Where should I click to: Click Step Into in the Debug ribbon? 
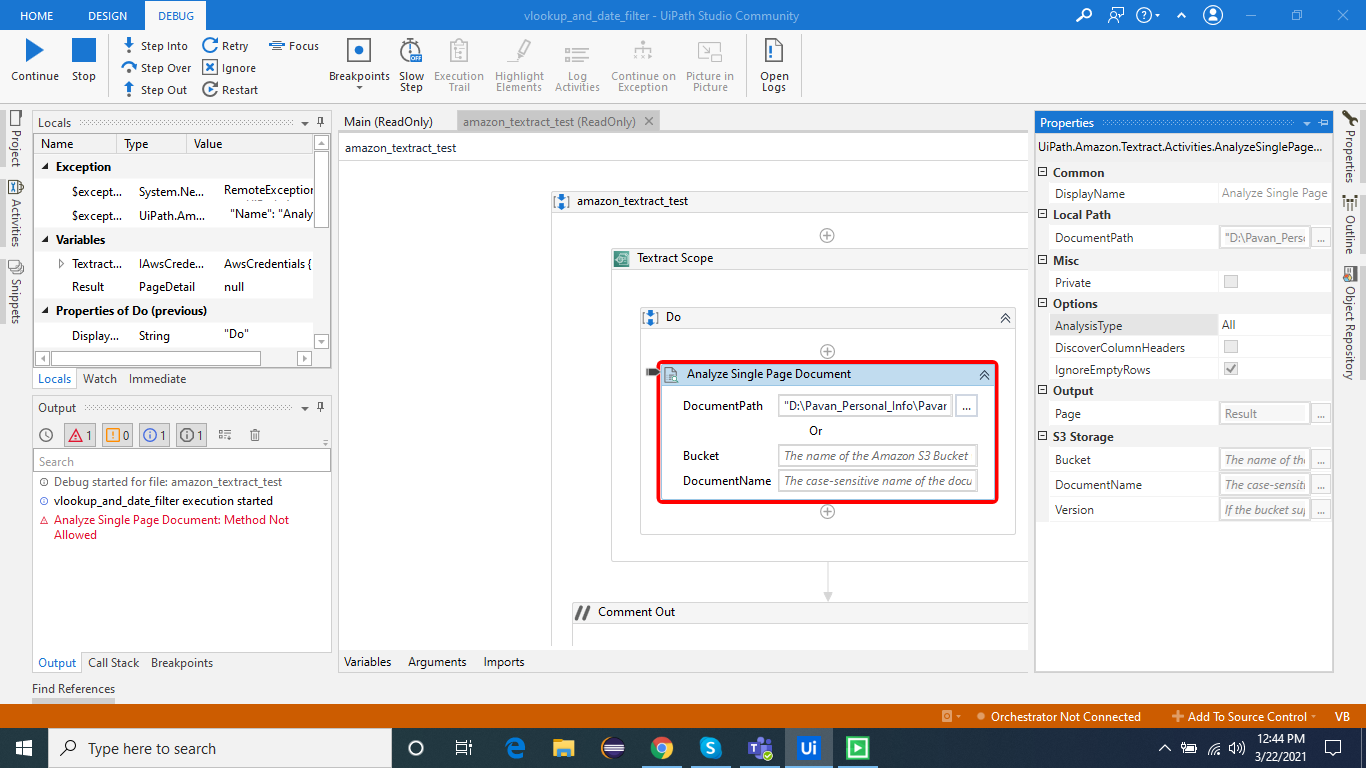[x=155, y=46]
